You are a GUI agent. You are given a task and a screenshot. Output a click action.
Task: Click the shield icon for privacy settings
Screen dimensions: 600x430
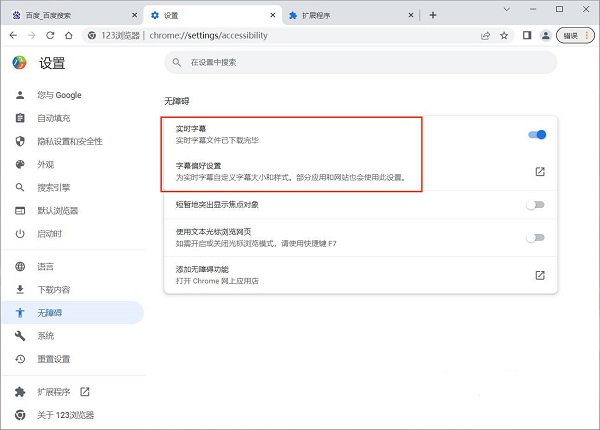tap(20, 142)
